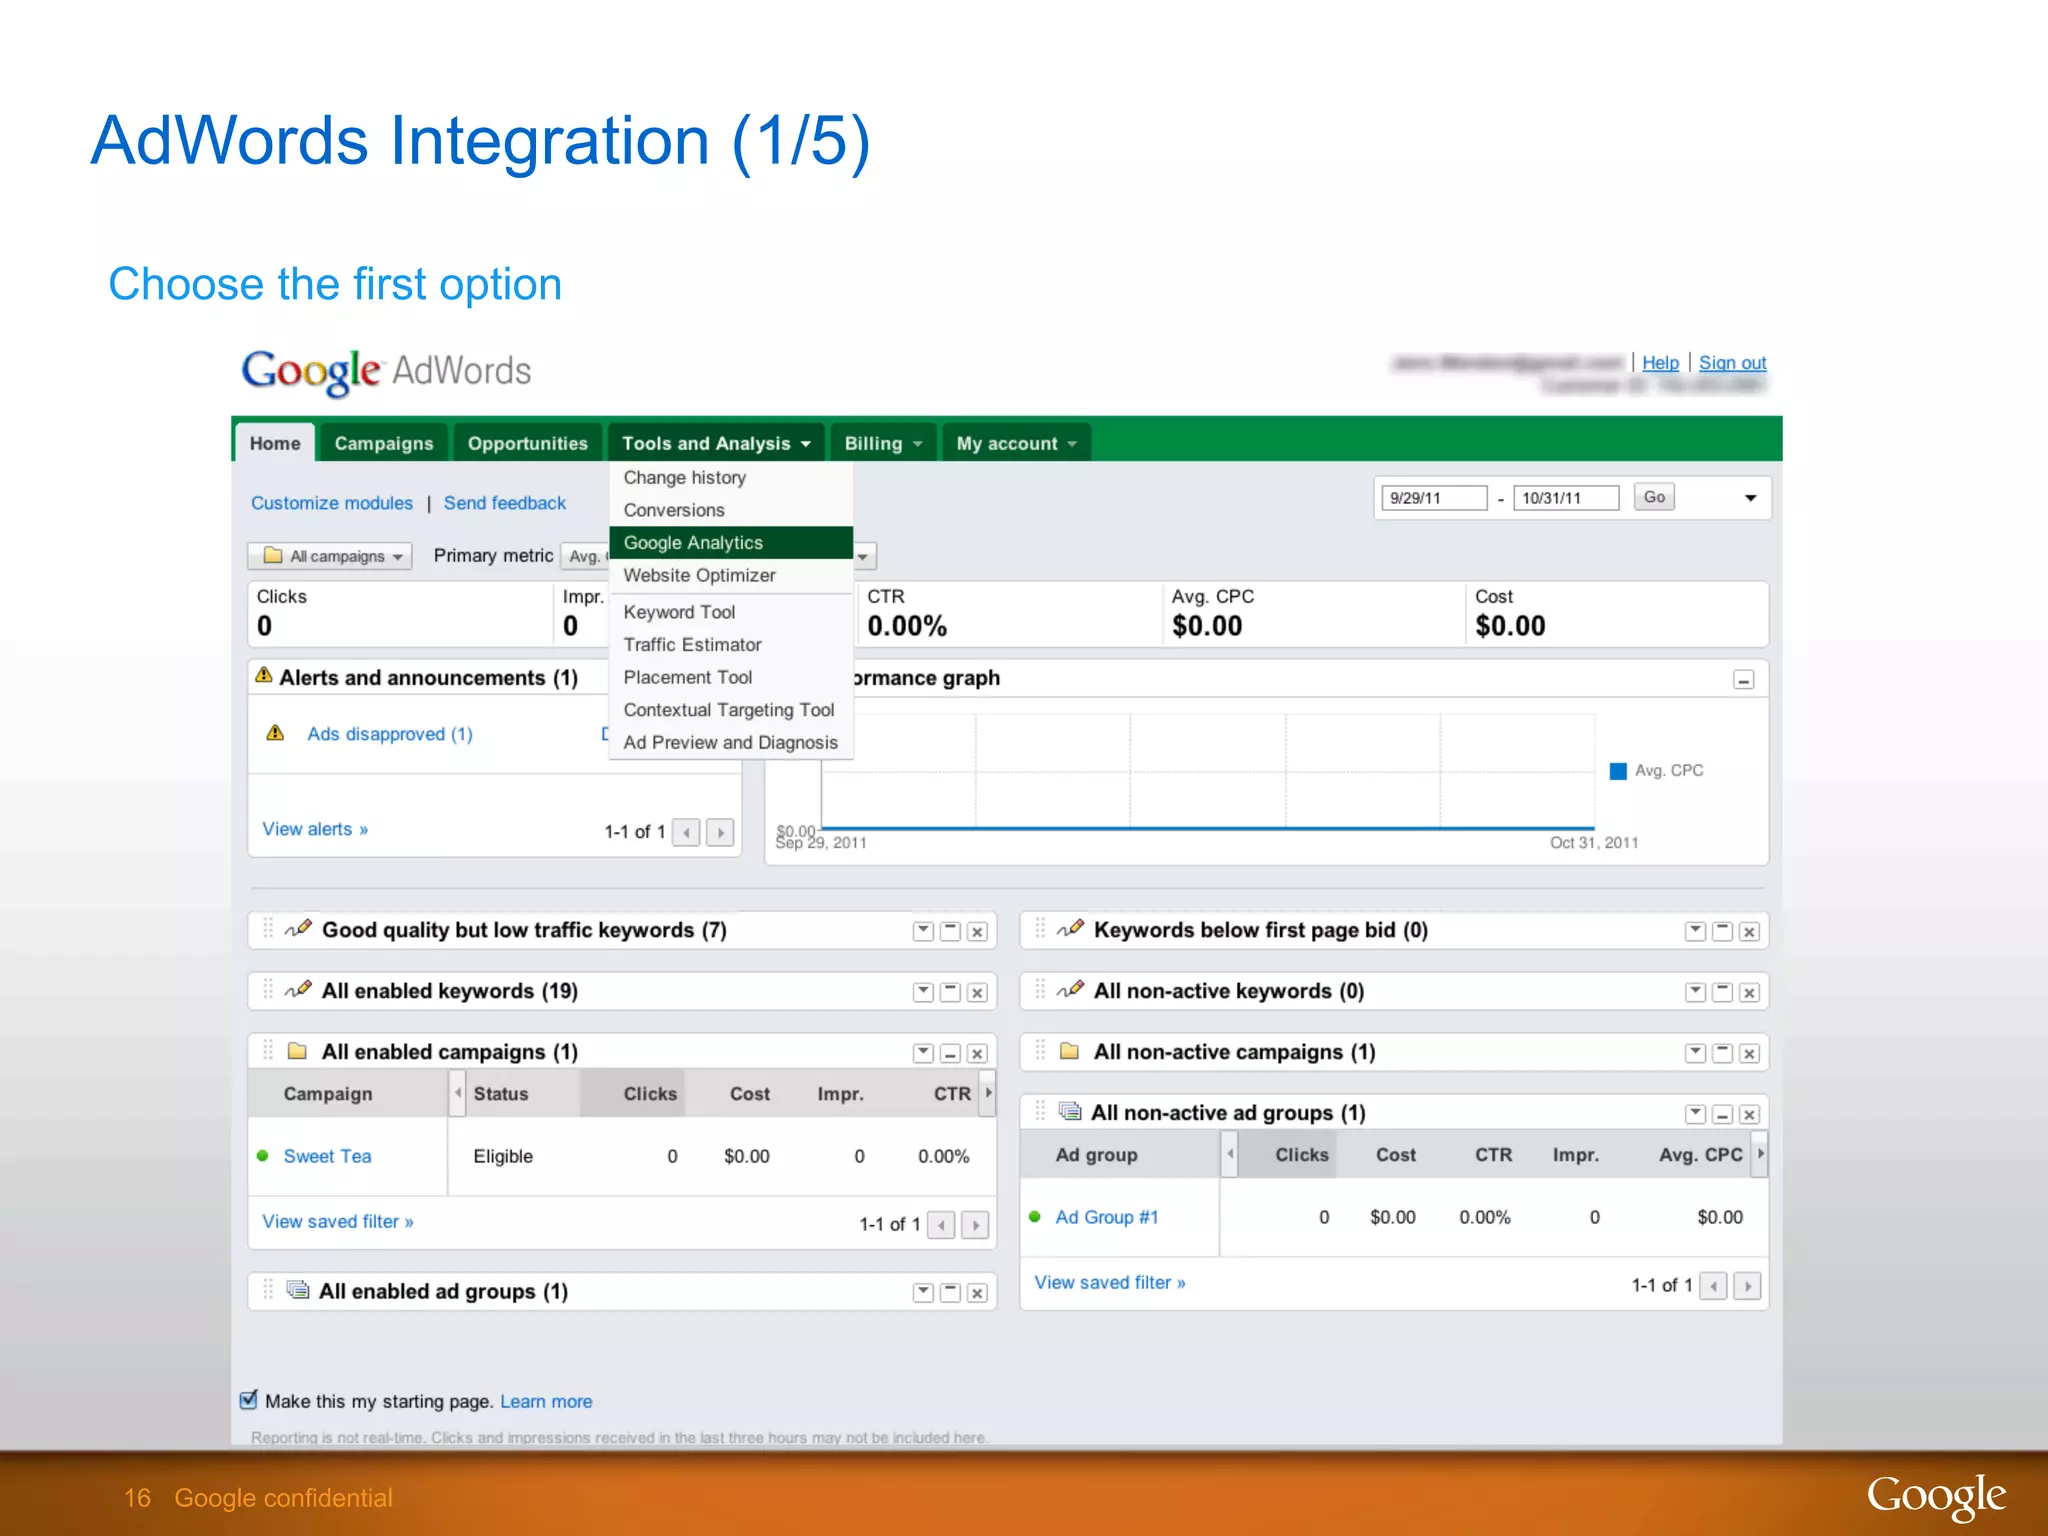Choose Google Analytics menu option

click(731, 542)
